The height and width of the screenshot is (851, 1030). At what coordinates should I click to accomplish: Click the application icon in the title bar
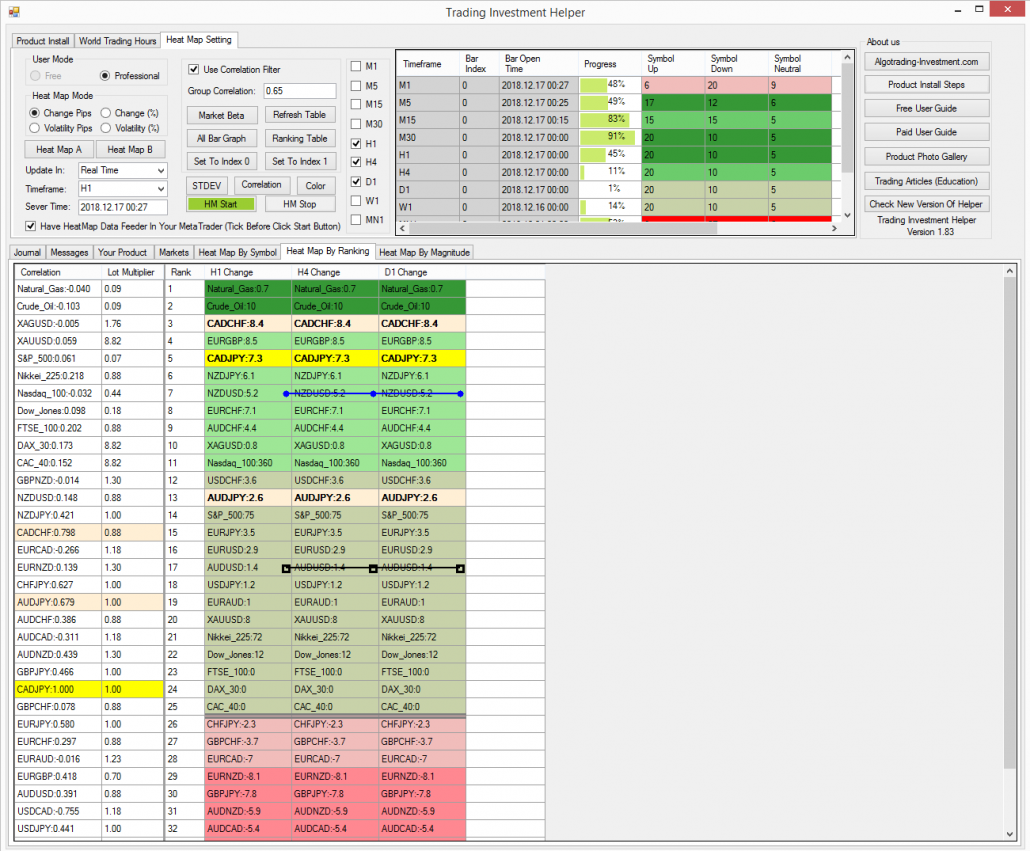(x=13, y=12)
